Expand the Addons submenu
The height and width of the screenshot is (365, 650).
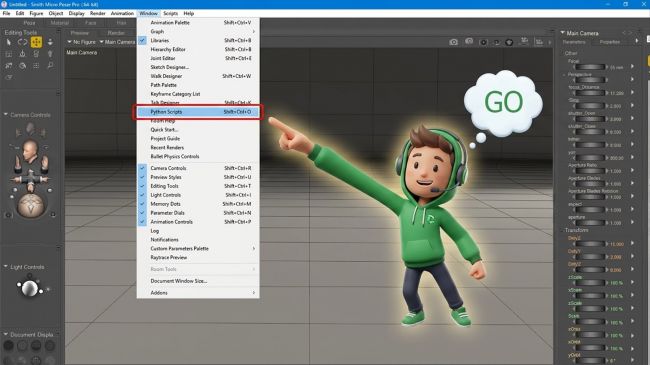tap(198, 293)
